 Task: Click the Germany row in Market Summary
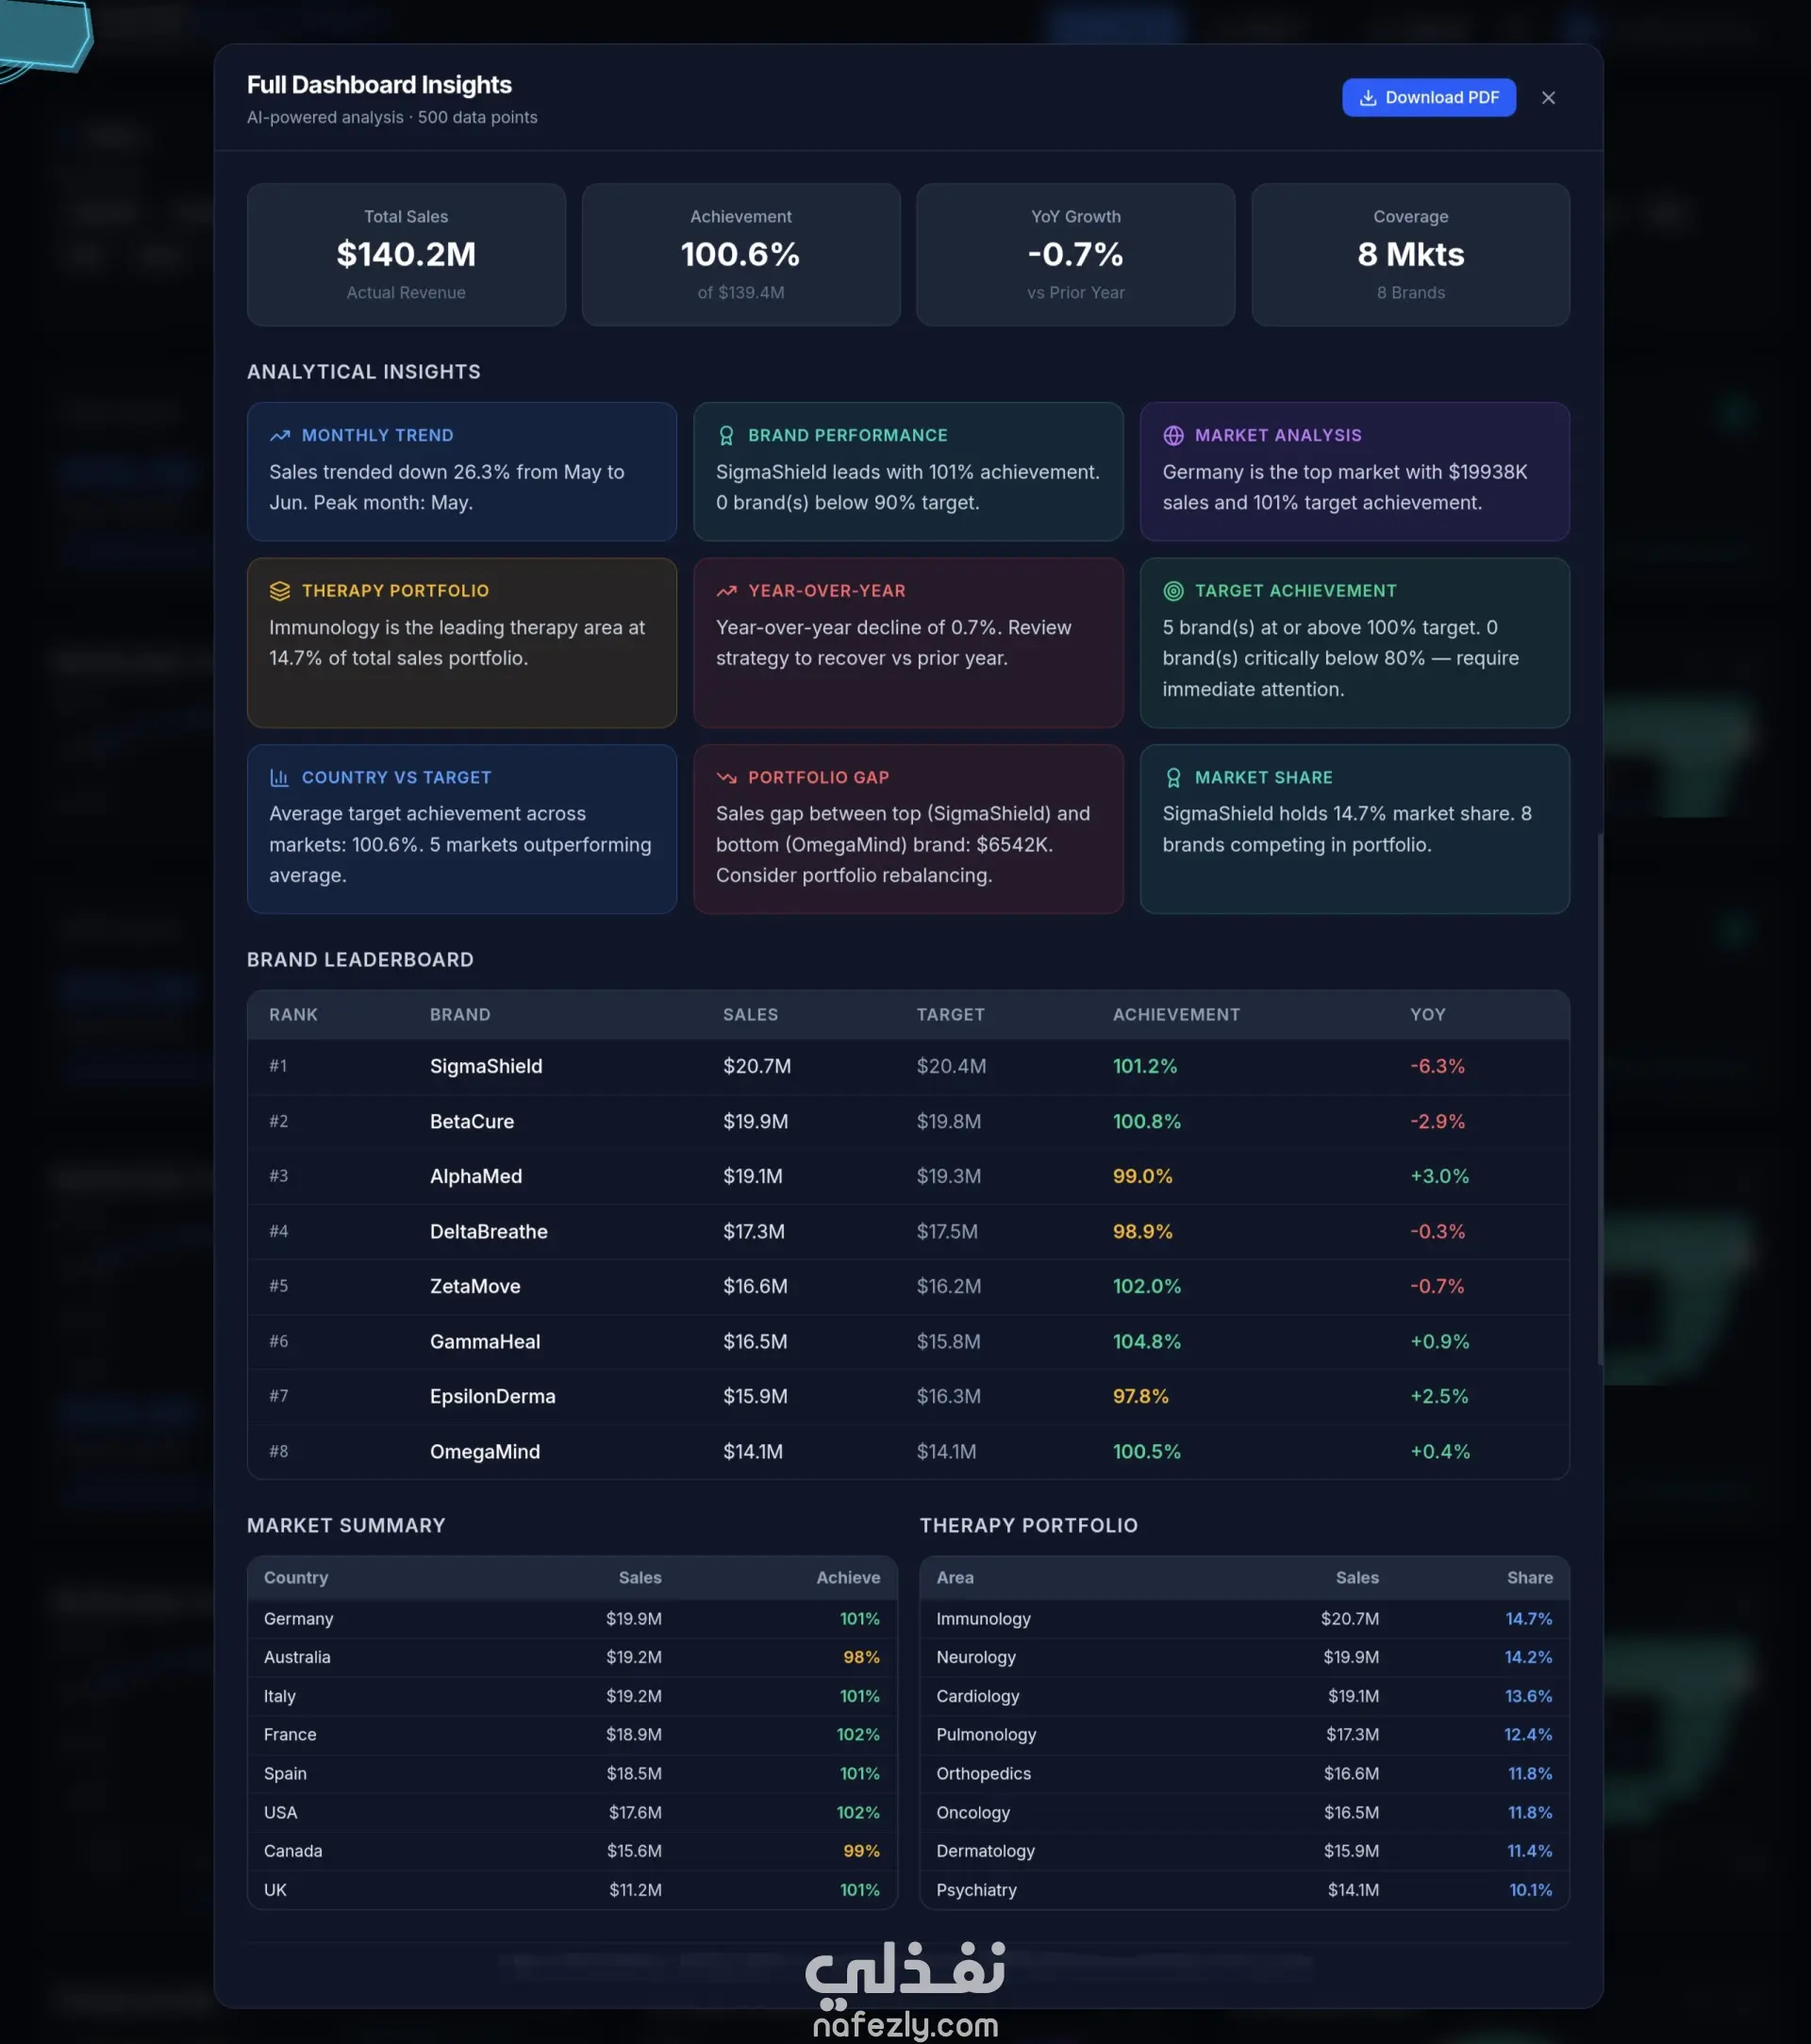point(572,1618)
